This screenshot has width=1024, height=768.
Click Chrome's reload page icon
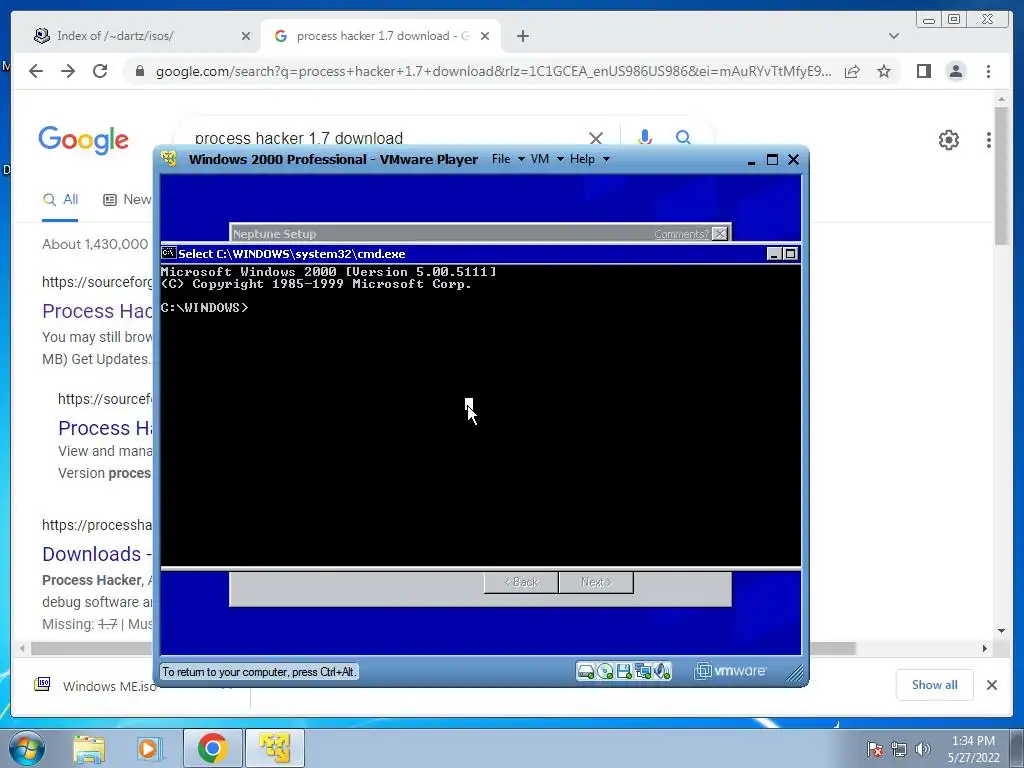click(100, 71)
